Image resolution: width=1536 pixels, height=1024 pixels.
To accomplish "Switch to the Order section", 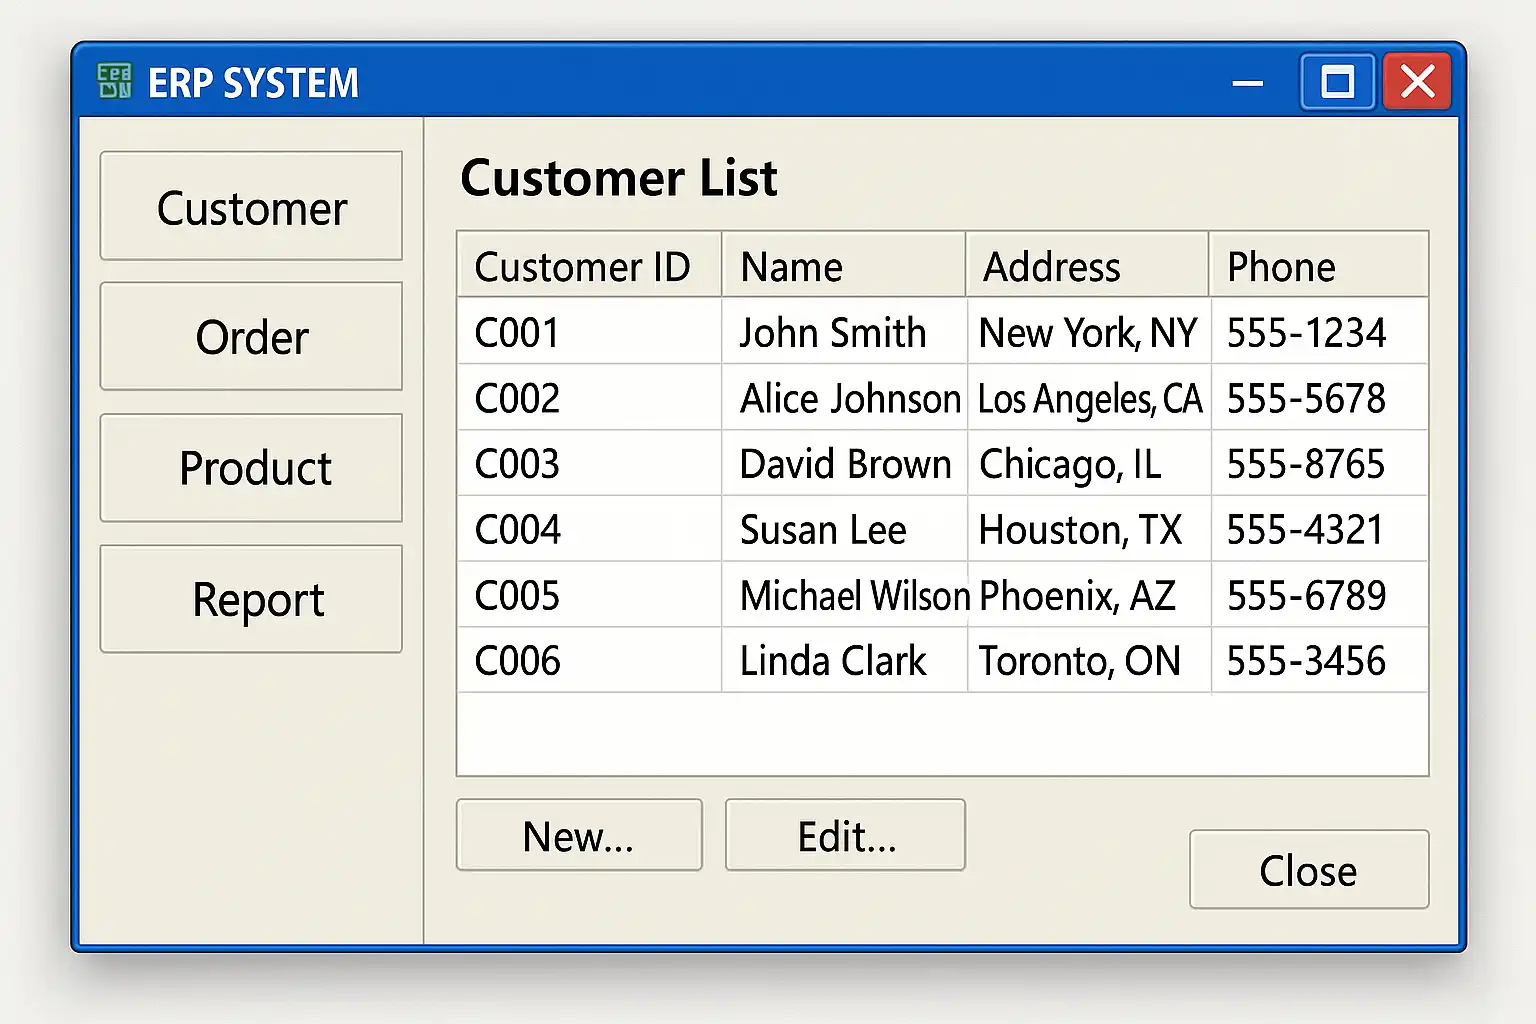I will (x=251, y=337).
